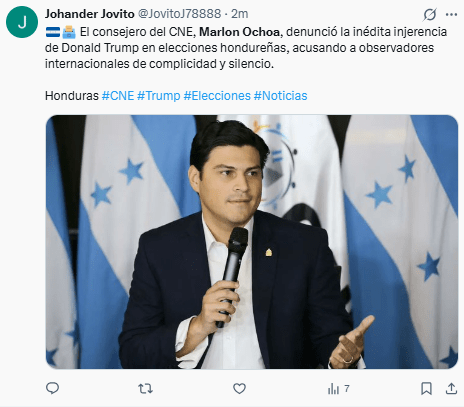This screenshot has width=464, height=407.
Task: Click the bold Marlon Ochoa text
Action: click(239, 32)
